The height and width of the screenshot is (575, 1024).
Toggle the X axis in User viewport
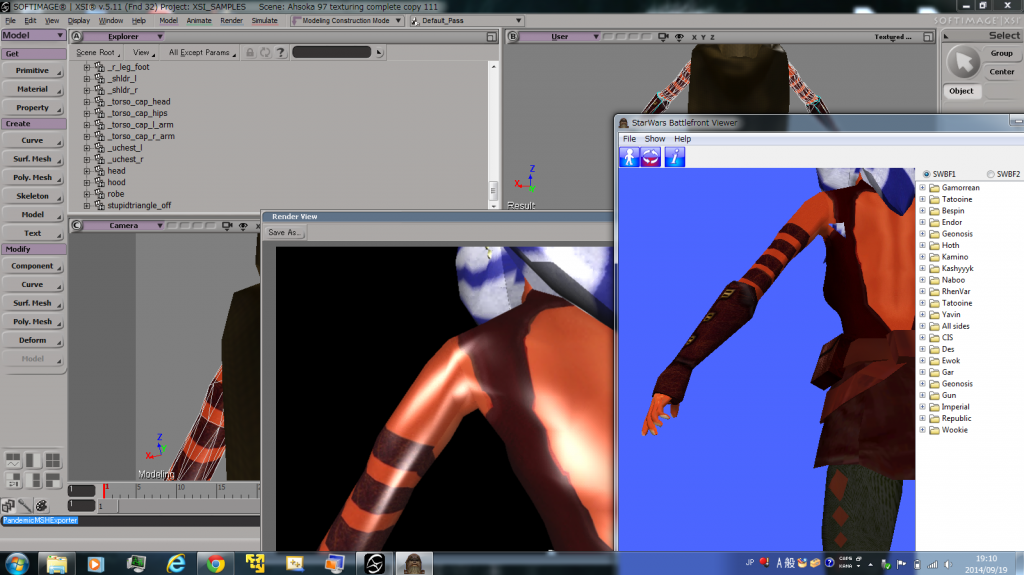[x=694, y=37]
